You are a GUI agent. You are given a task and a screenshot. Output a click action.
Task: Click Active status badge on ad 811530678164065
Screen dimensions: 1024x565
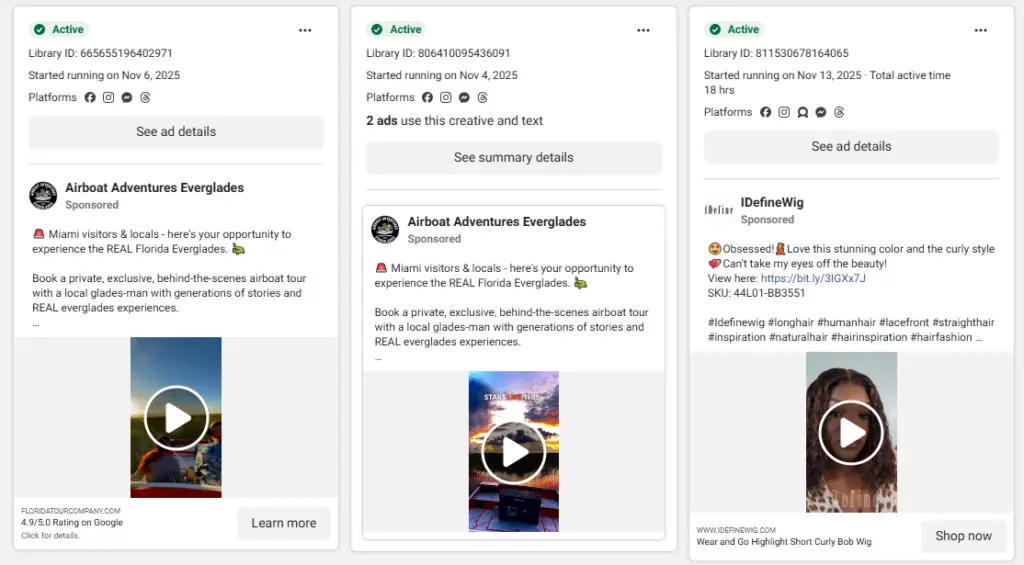click(x=734, y=29)
